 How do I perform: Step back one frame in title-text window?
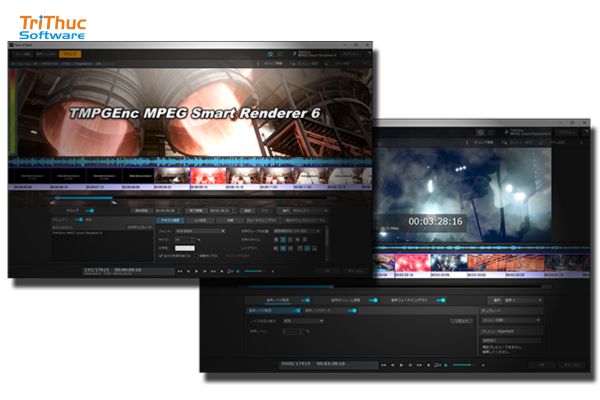pyautogui.click(x=188, y=271)
